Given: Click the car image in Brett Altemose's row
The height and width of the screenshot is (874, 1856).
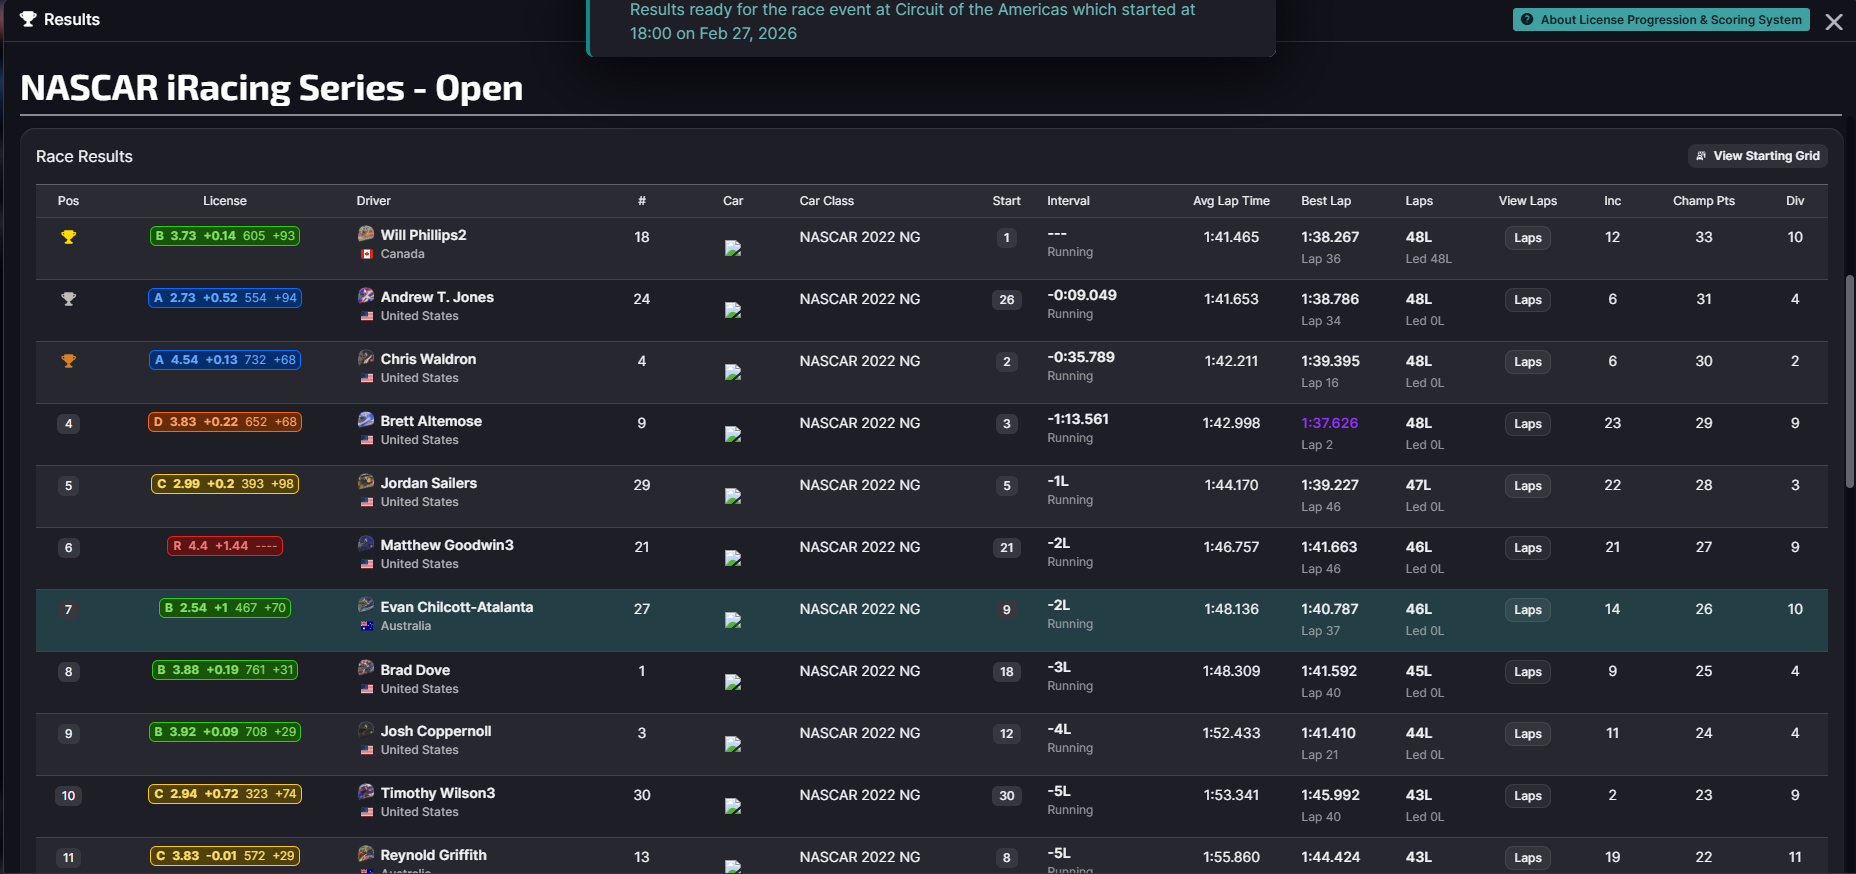Looking at the screenshot, I should (x=733, y=434).
